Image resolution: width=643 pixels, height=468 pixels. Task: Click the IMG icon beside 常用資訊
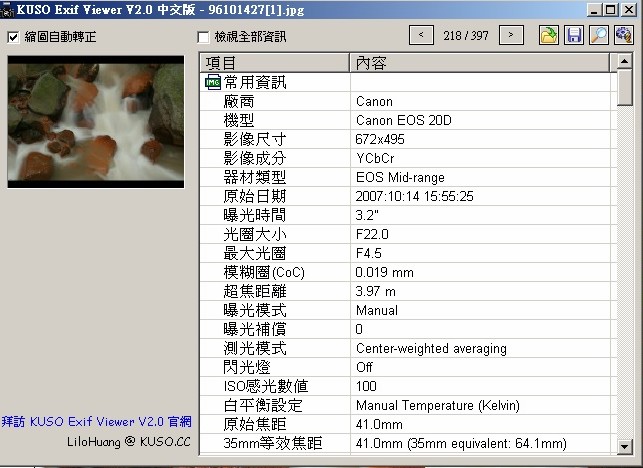[213, 82]
